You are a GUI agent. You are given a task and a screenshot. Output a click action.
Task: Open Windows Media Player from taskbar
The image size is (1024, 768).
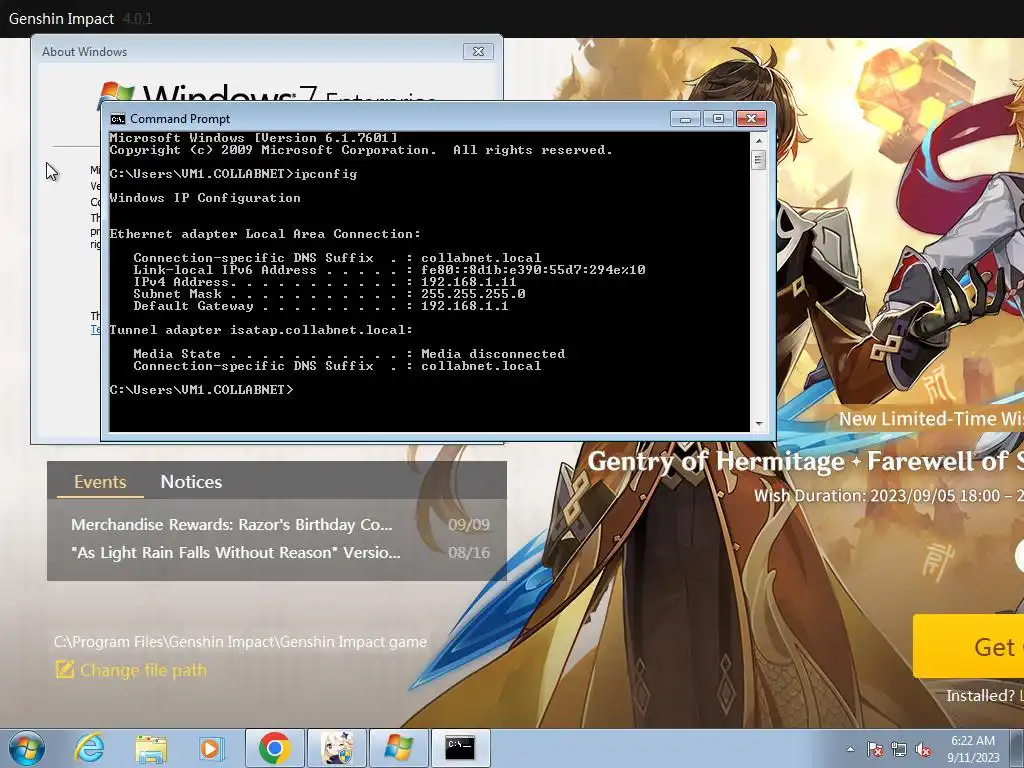211,748
